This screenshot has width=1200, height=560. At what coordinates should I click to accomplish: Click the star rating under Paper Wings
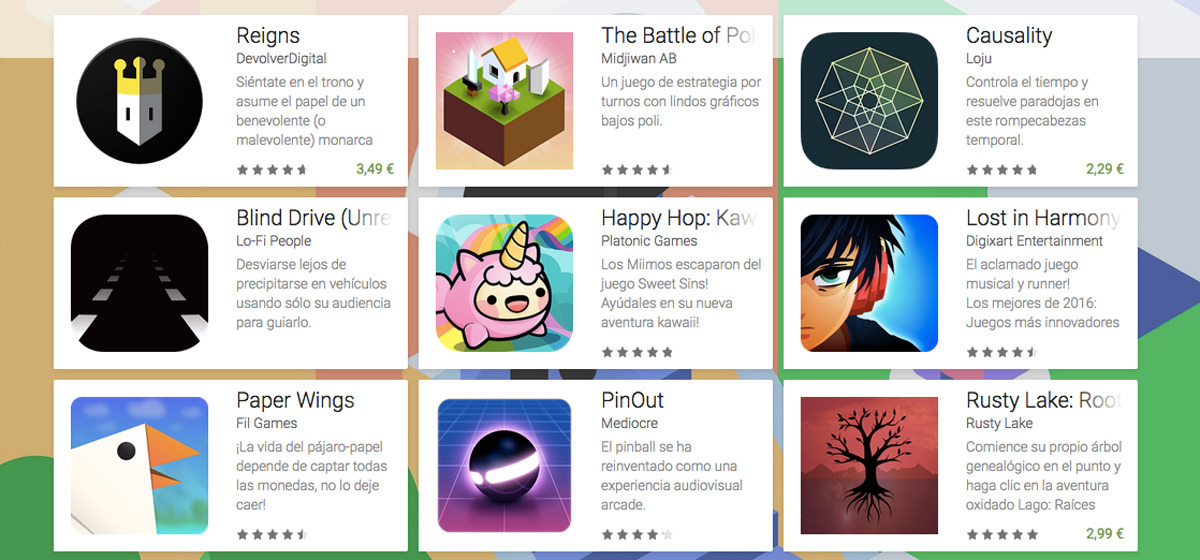click(x=272, y=534)
